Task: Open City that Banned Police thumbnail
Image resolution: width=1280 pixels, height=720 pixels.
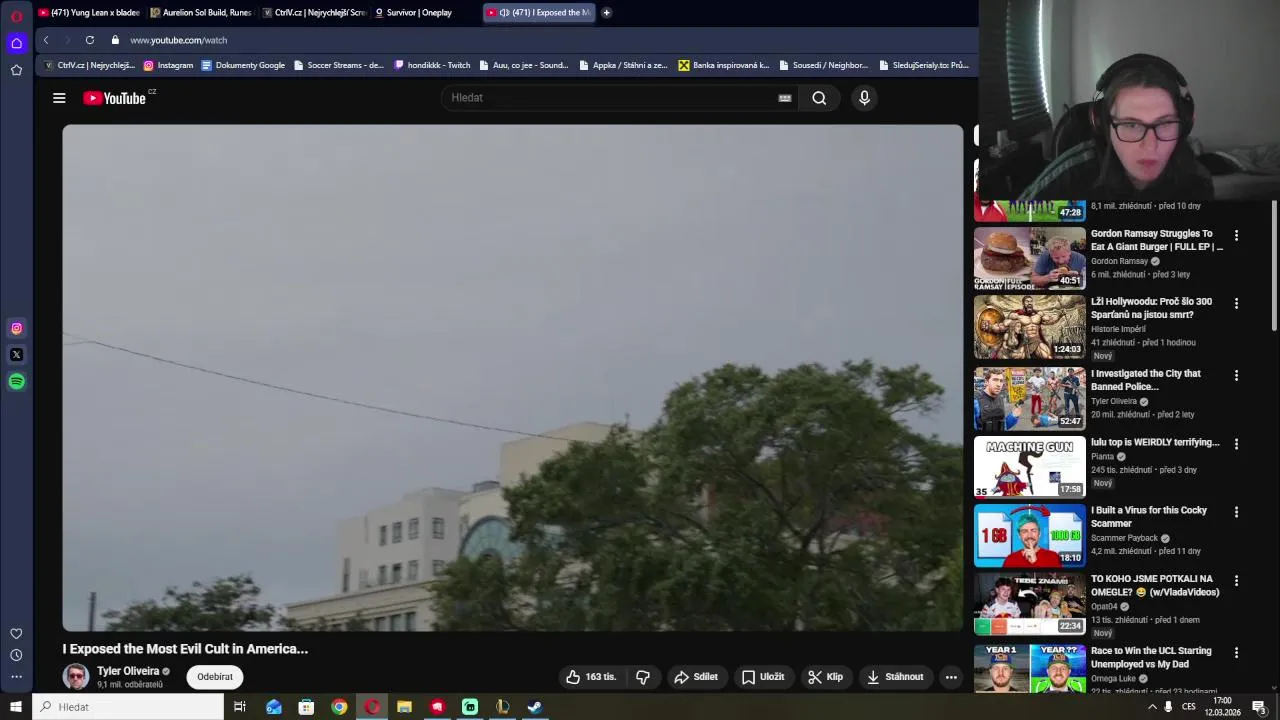Action: 1029,398
